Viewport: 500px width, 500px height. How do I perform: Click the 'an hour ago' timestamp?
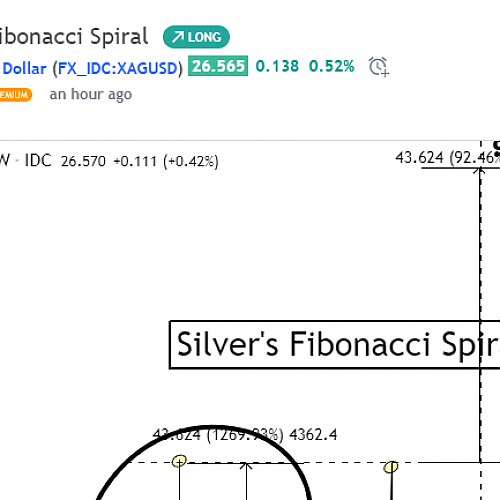click(x=91, y=95)
